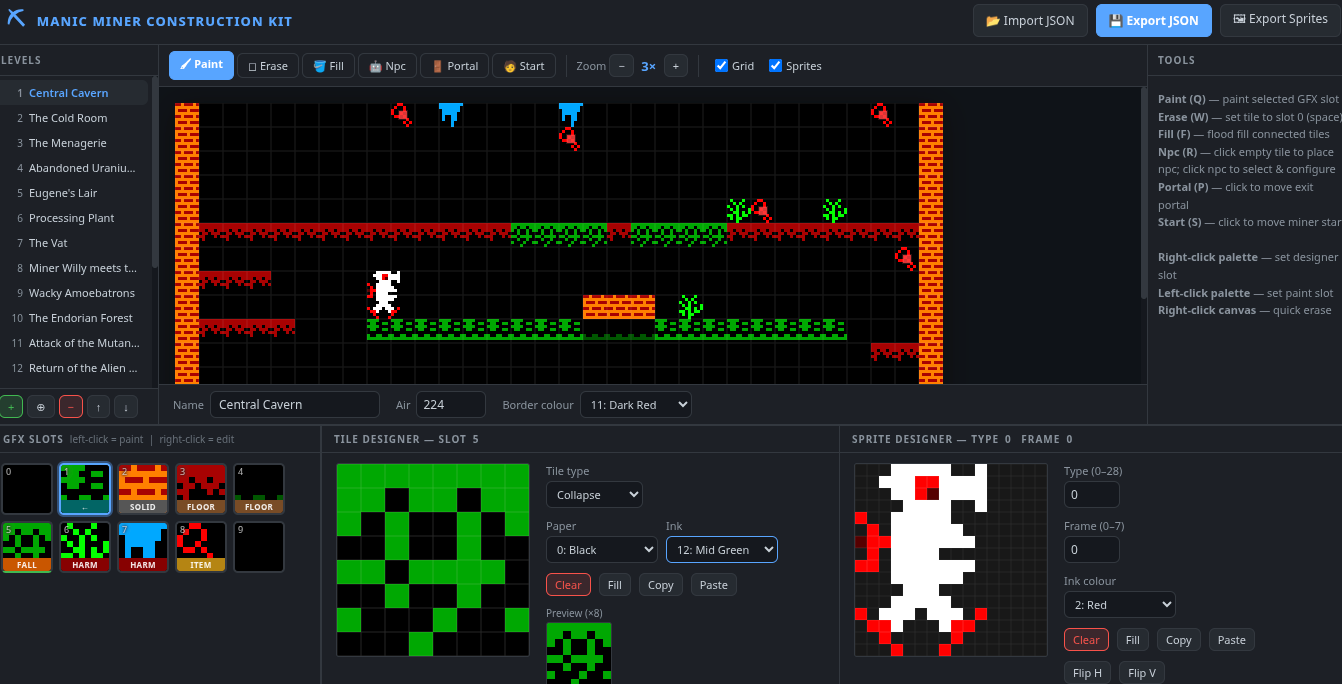Viewport: 1342px width, 684px height.
Task: Select the Paint tool
Action: coord(201,65)
